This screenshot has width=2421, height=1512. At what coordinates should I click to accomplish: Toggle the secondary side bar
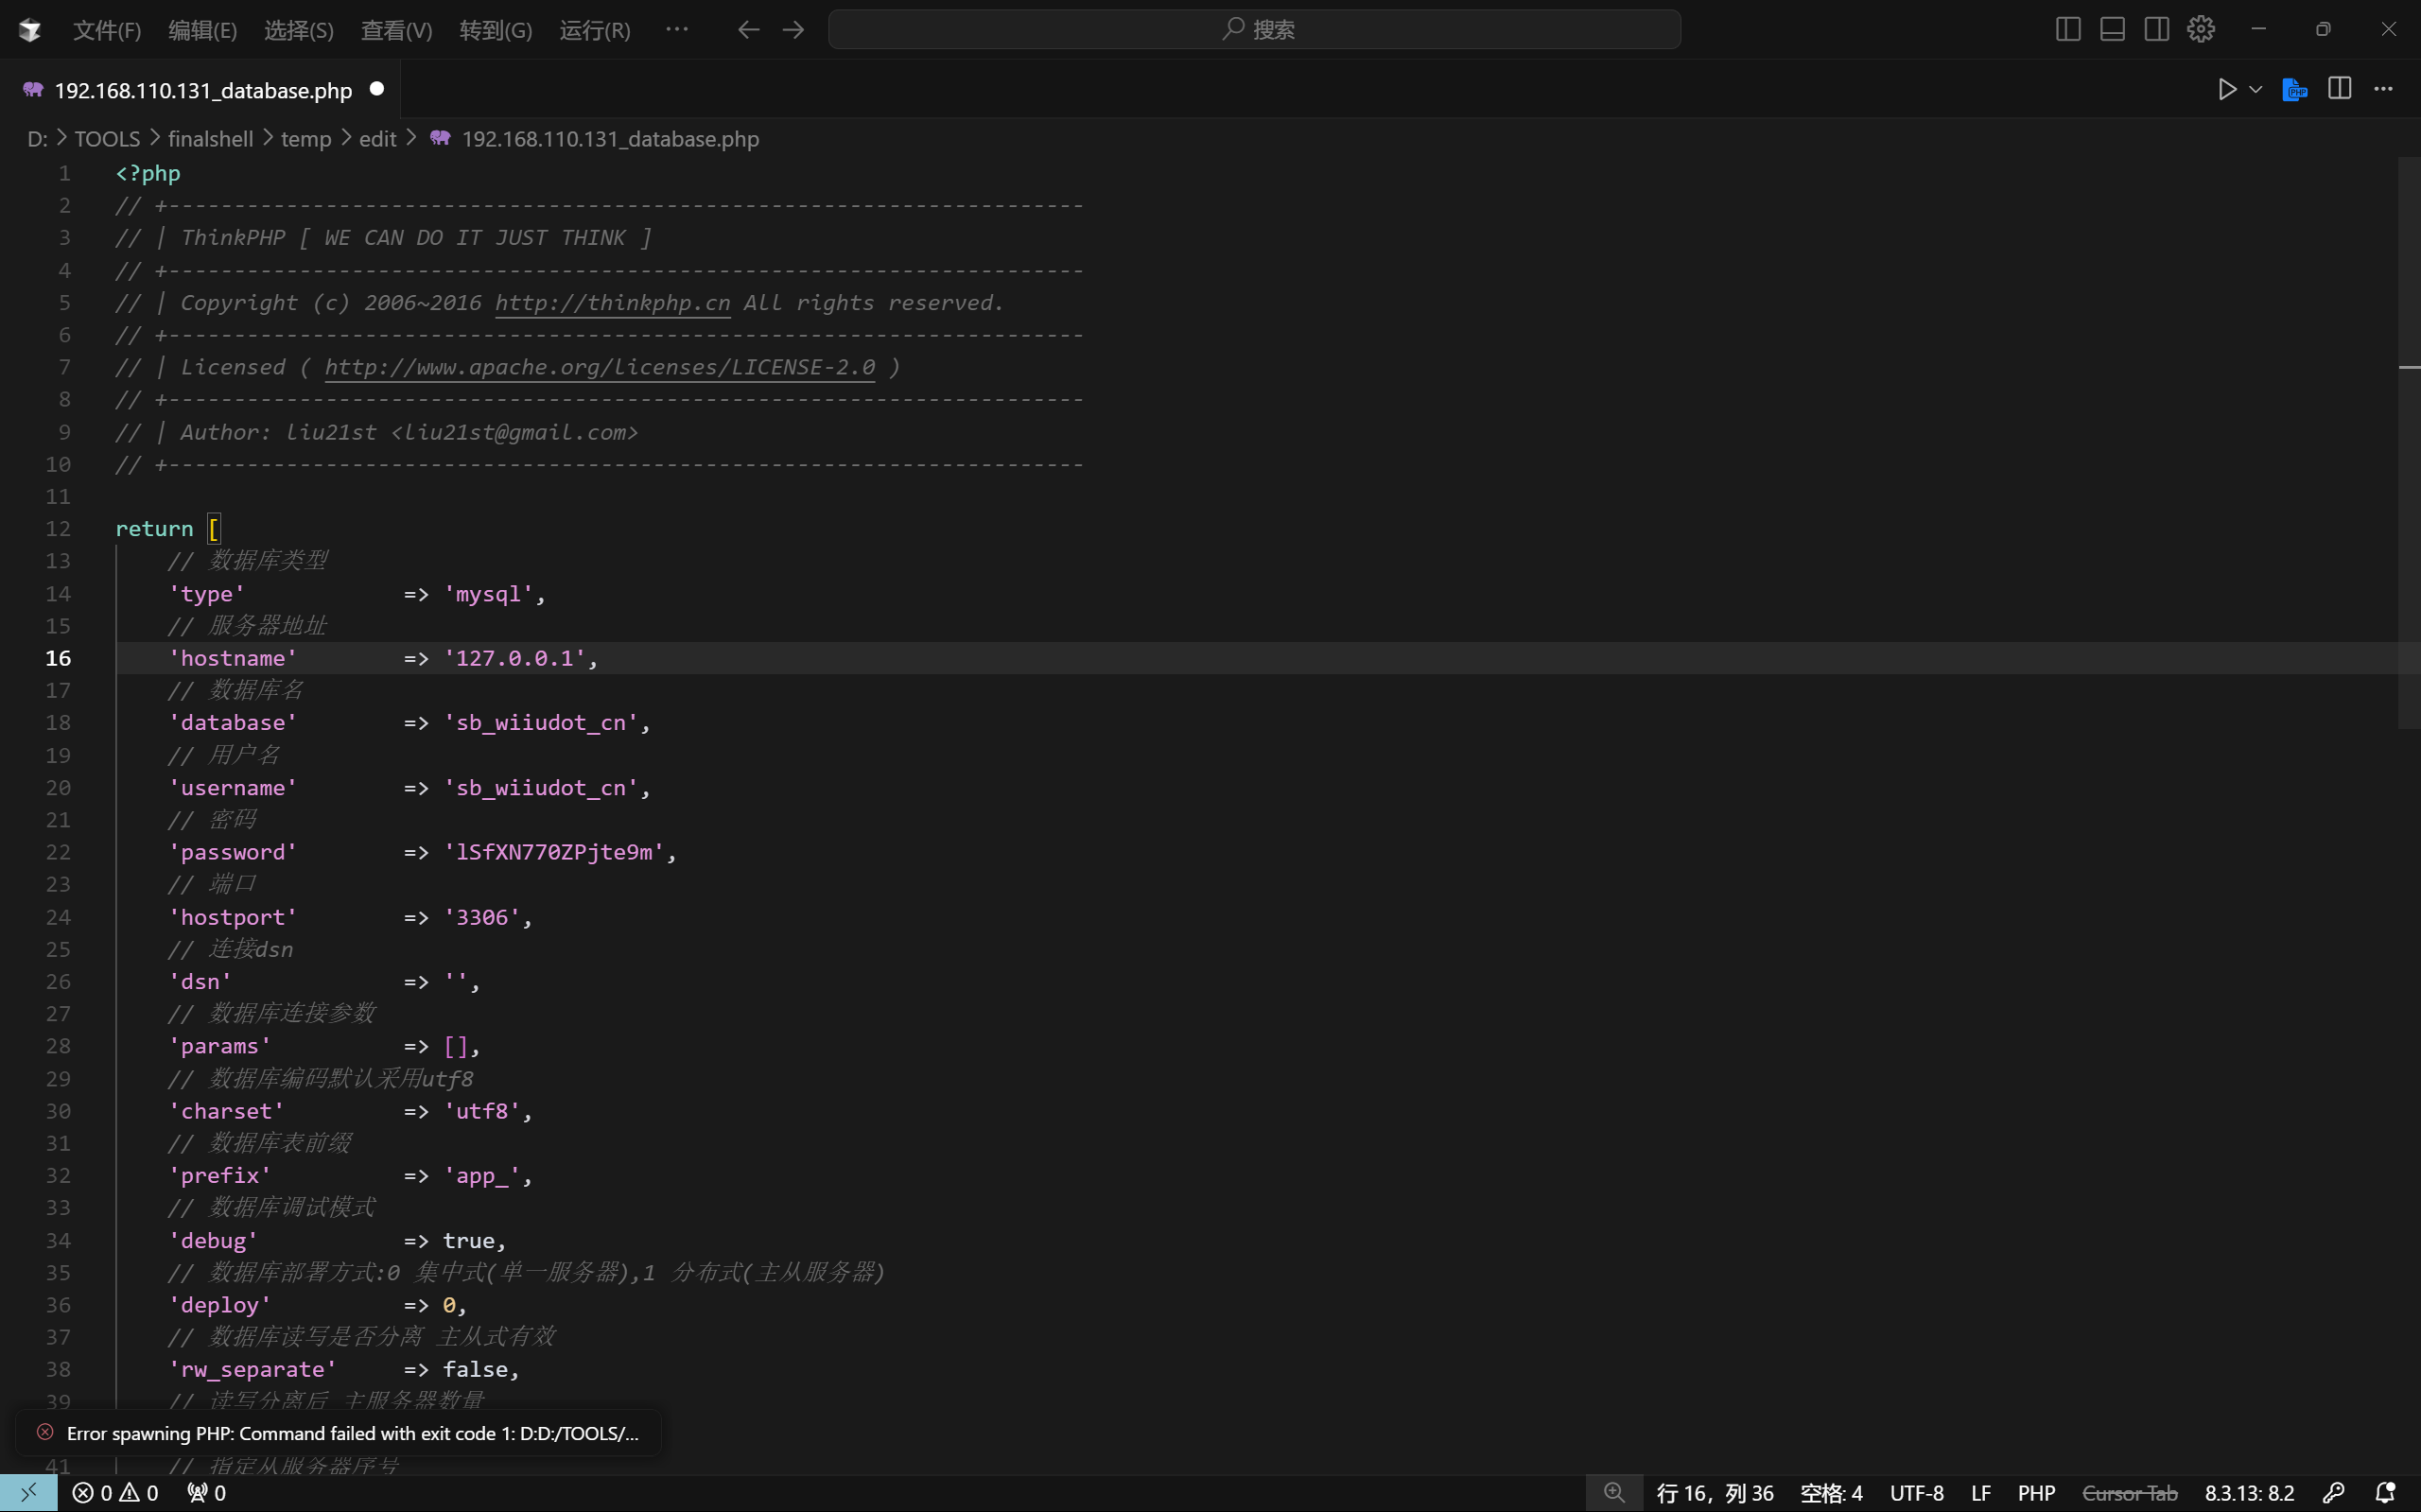click(2156, 29)
